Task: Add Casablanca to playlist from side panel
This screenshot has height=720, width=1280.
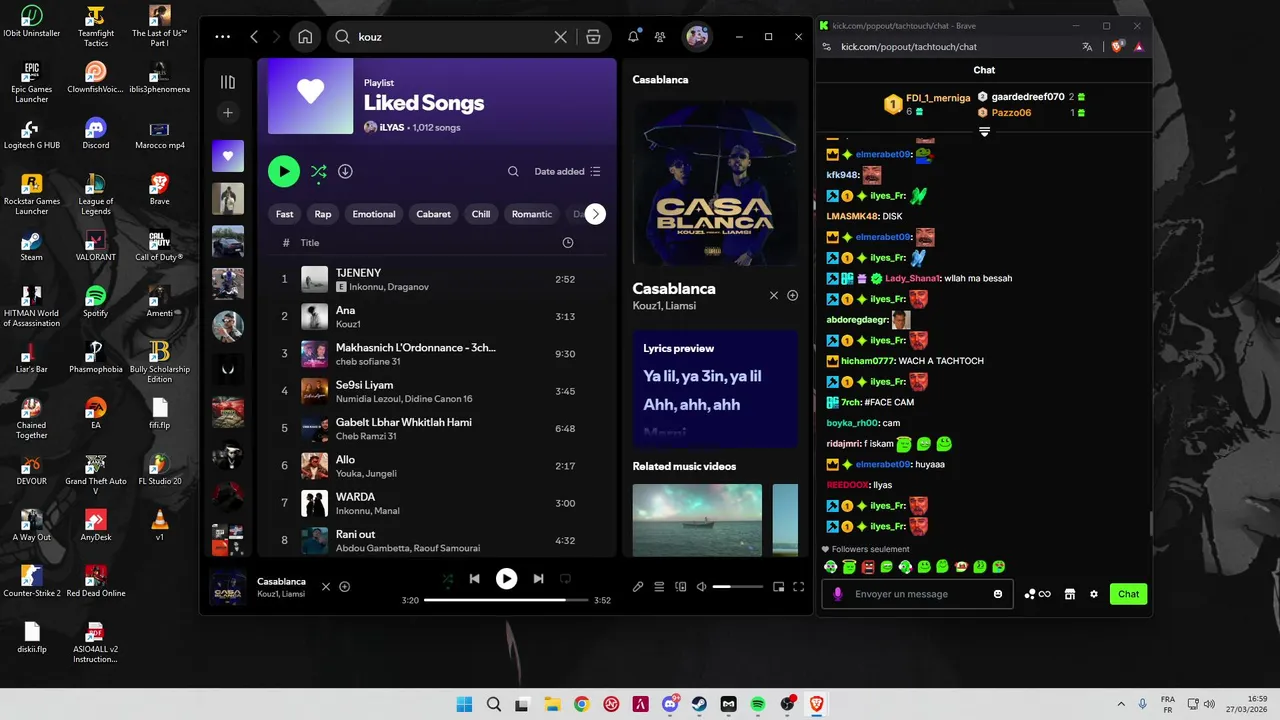Action: (792, 296)
